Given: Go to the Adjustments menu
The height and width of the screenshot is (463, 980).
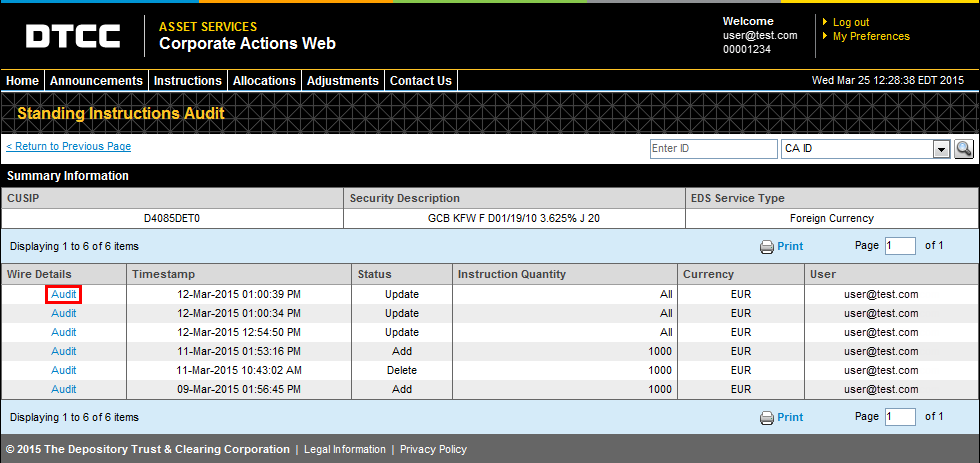Looking at the screenshot, I should 343,81.
